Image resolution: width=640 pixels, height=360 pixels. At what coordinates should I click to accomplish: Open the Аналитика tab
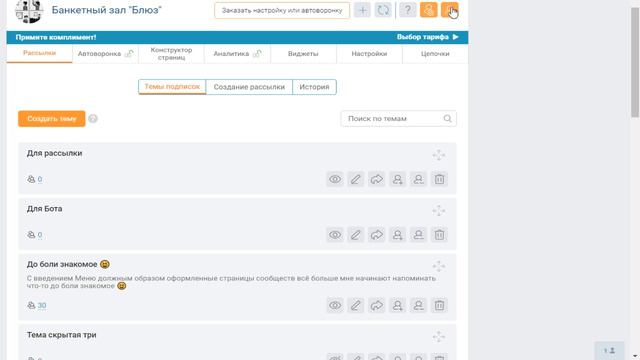(237, 53)
